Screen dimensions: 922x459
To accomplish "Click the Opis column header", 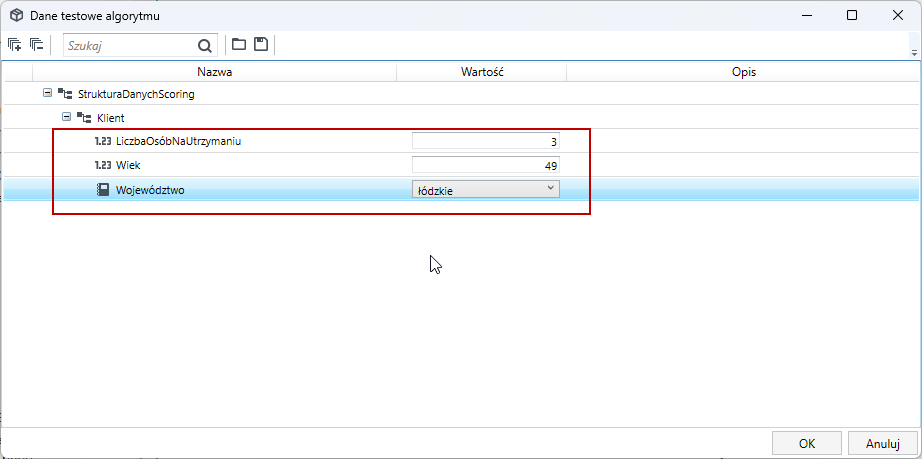I will click(x=744, y=72).
